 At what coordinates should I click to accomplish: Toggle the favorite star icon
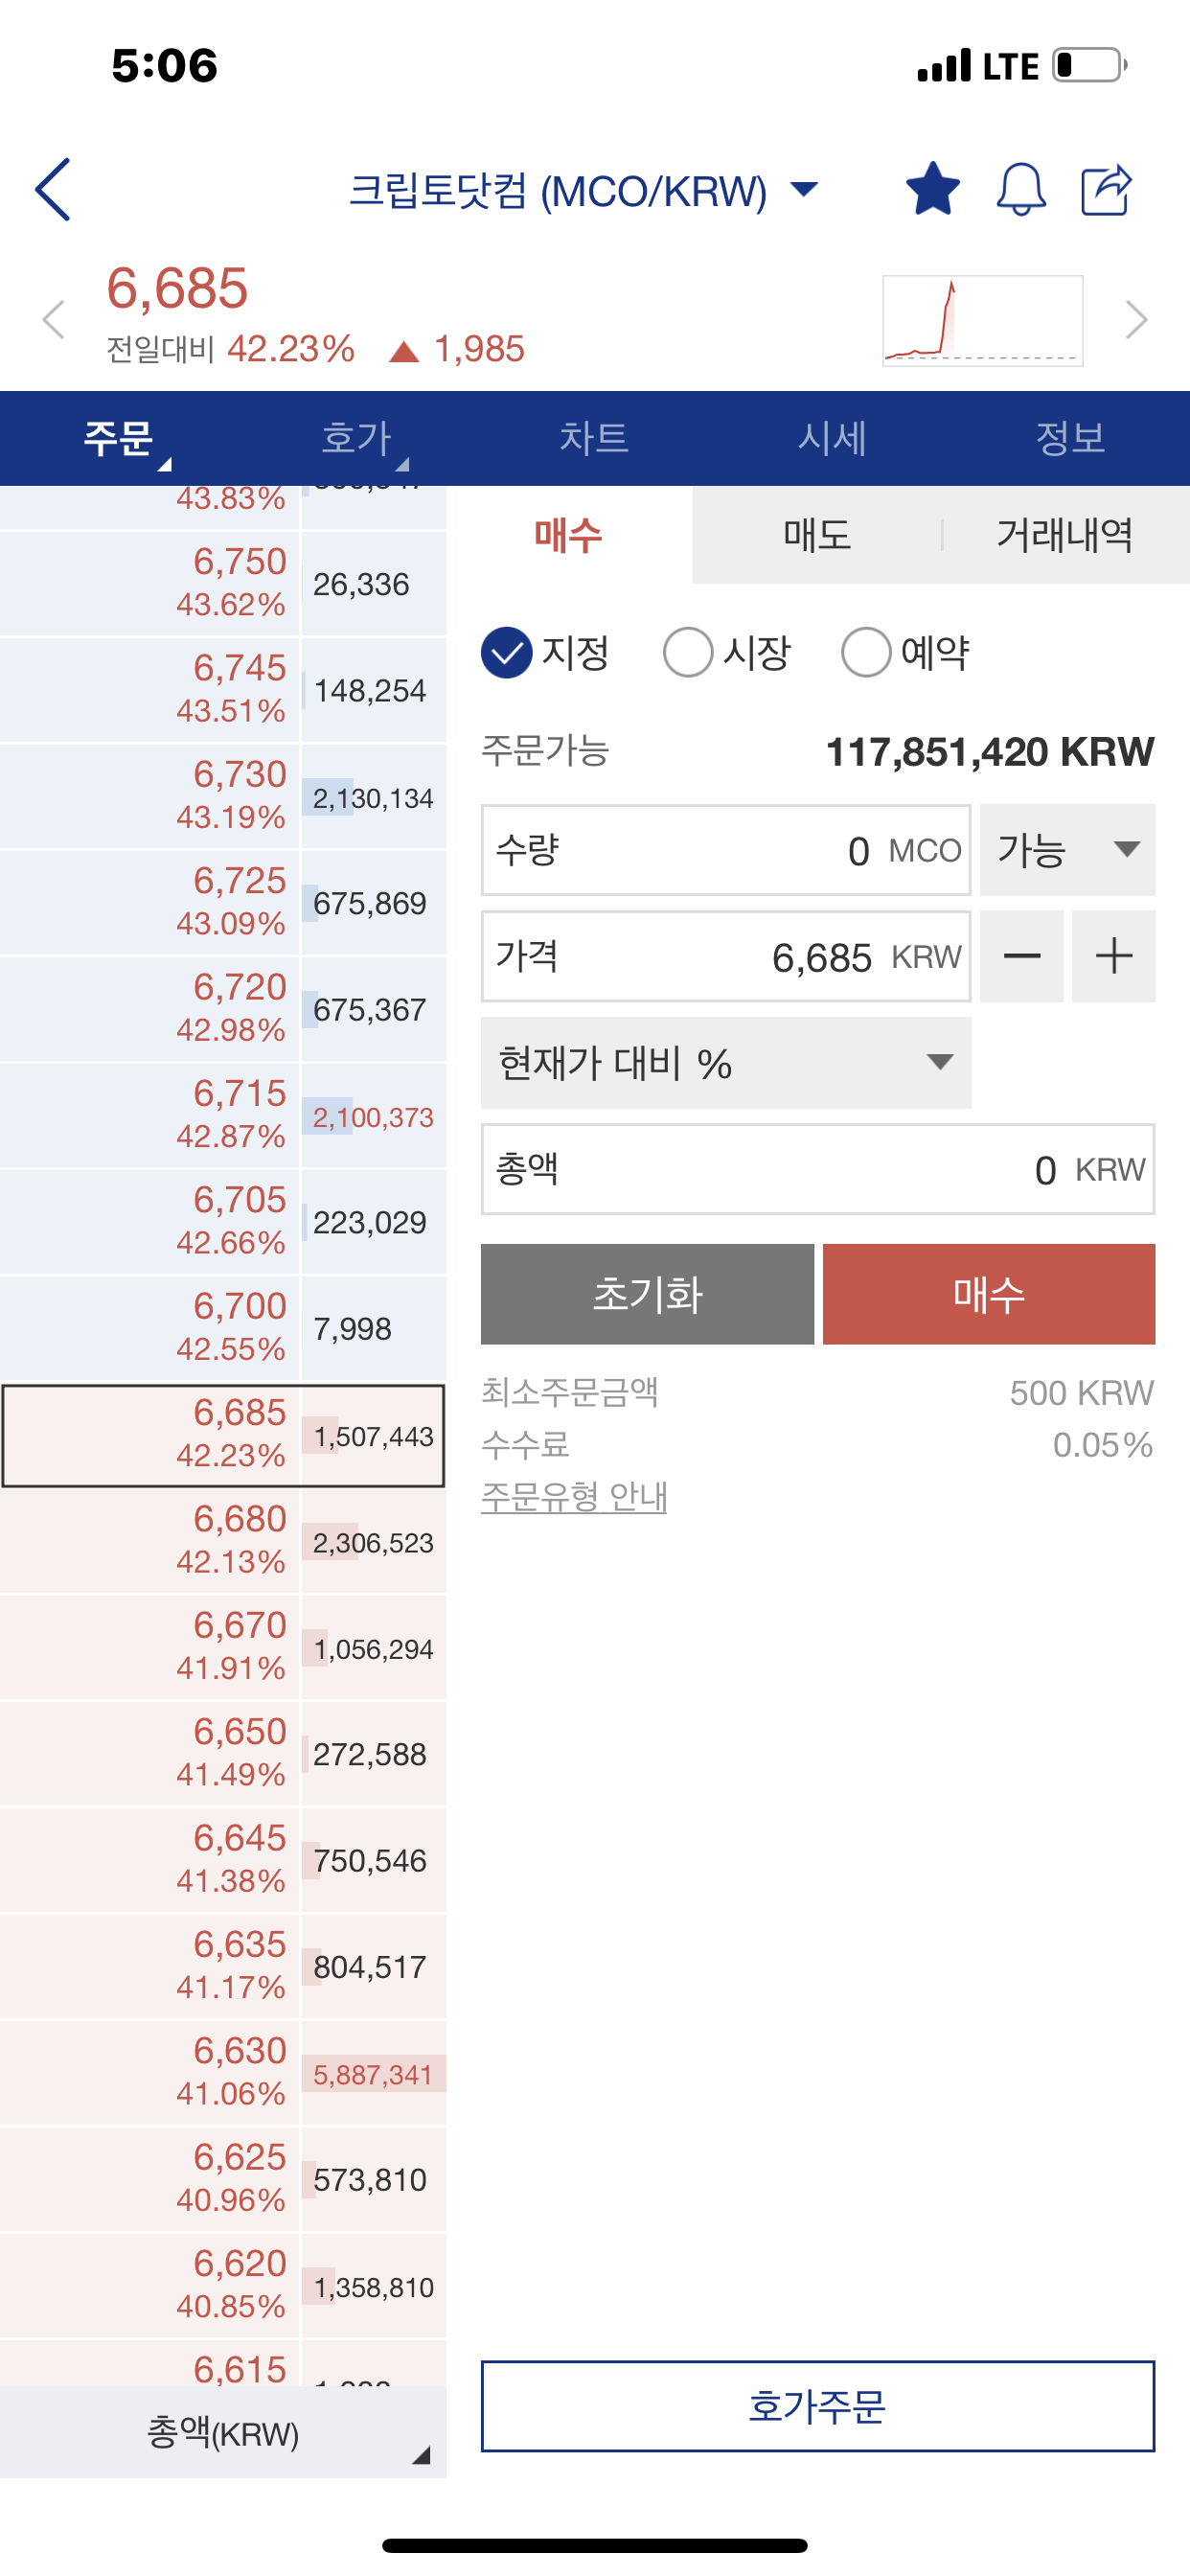[932, 189]
